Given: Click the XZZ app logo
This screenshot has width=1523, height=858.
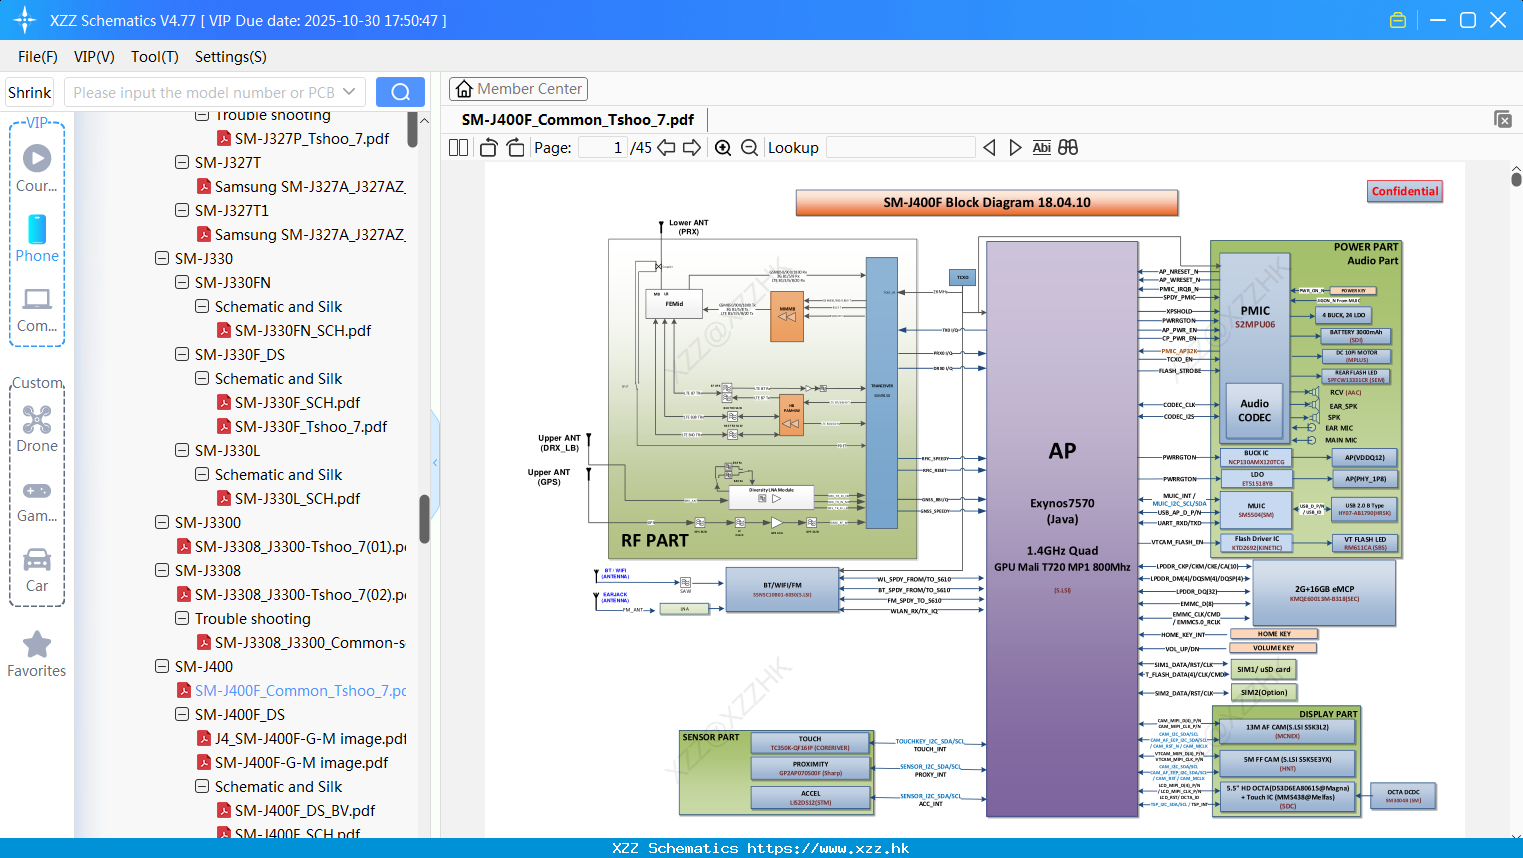Looking at the screenshot, I should [25, 20].
